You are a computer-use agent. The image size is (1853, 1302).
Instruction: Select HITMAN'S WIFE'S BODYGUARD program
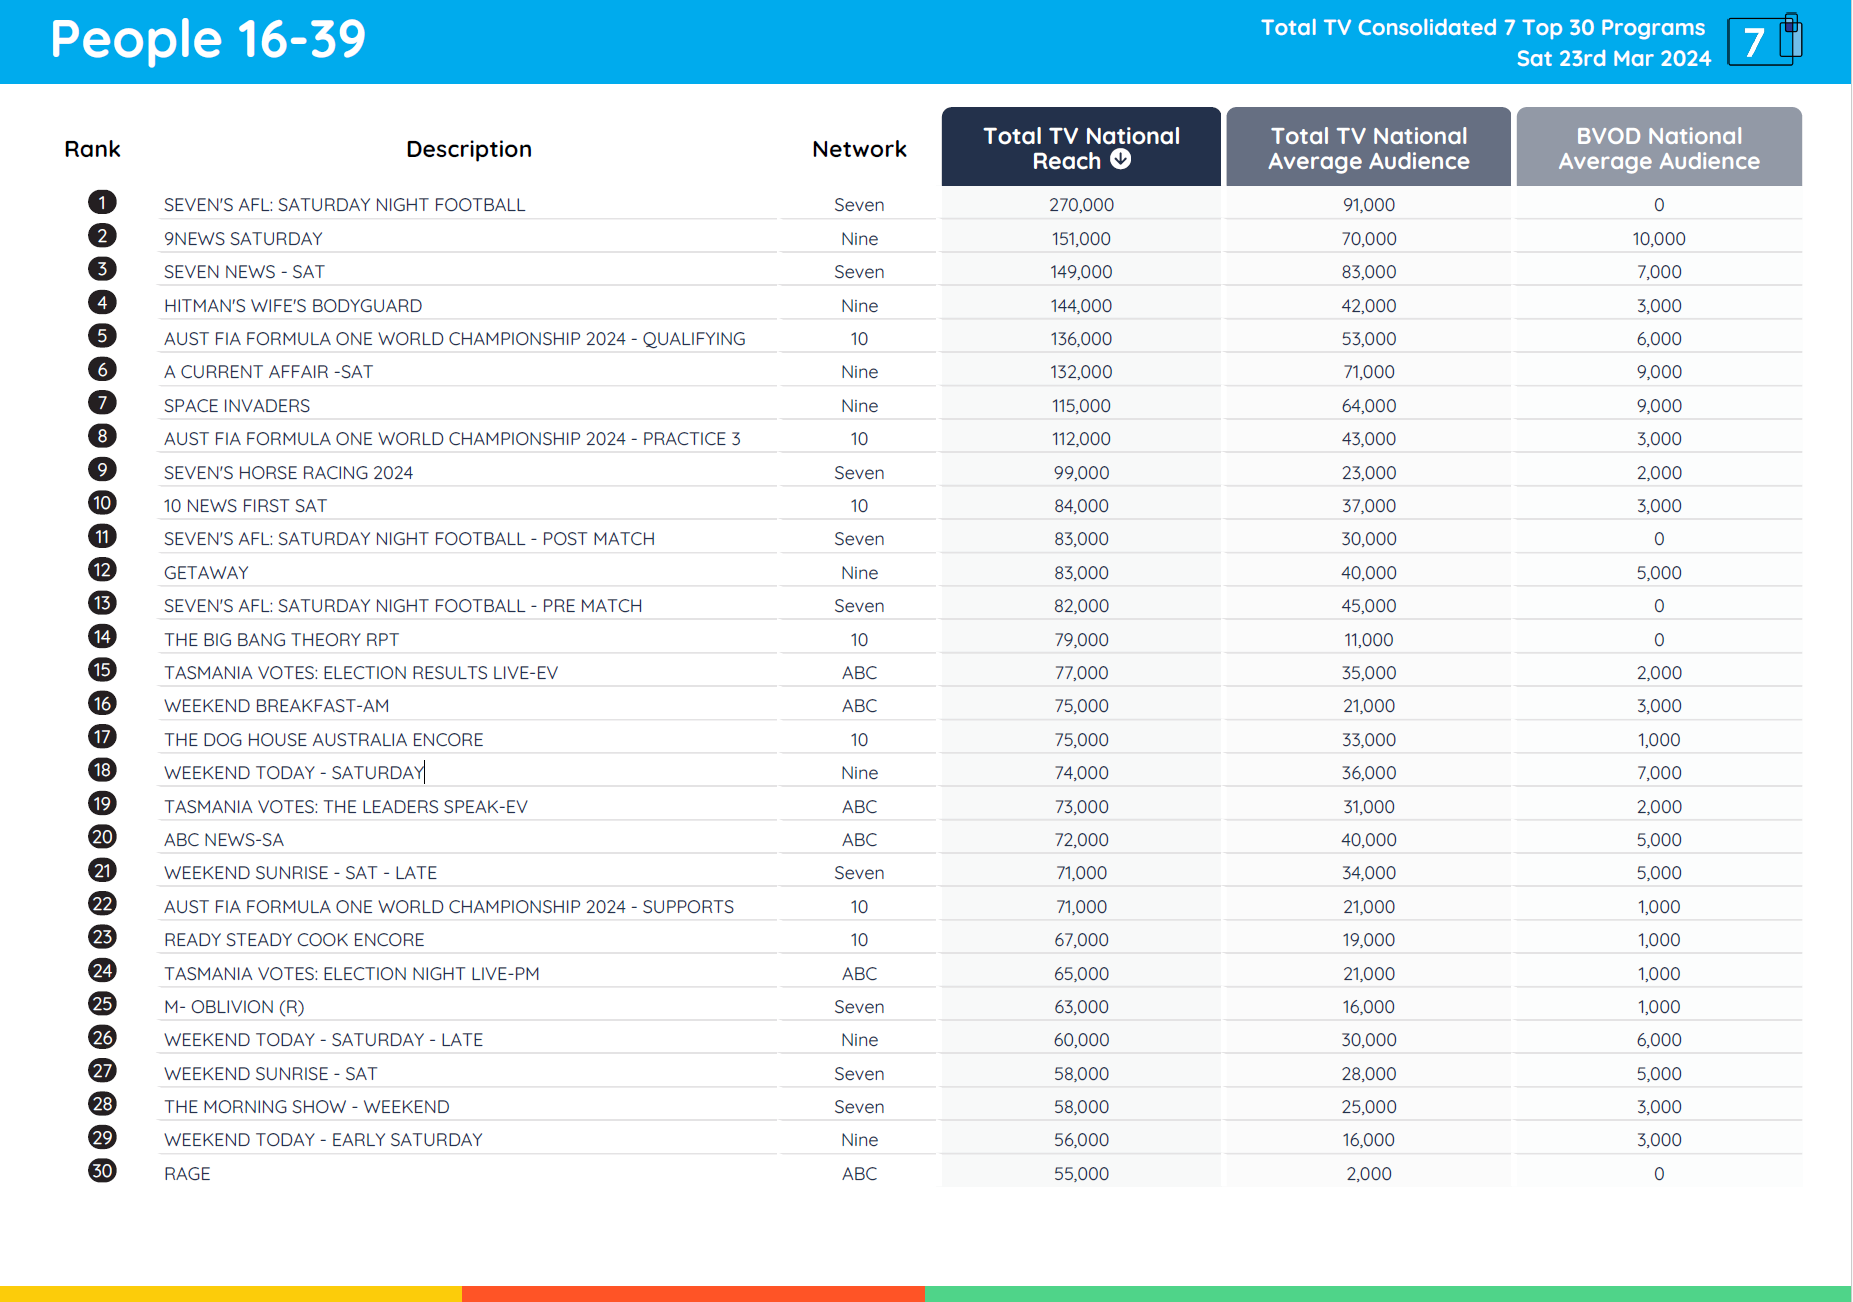293,306
